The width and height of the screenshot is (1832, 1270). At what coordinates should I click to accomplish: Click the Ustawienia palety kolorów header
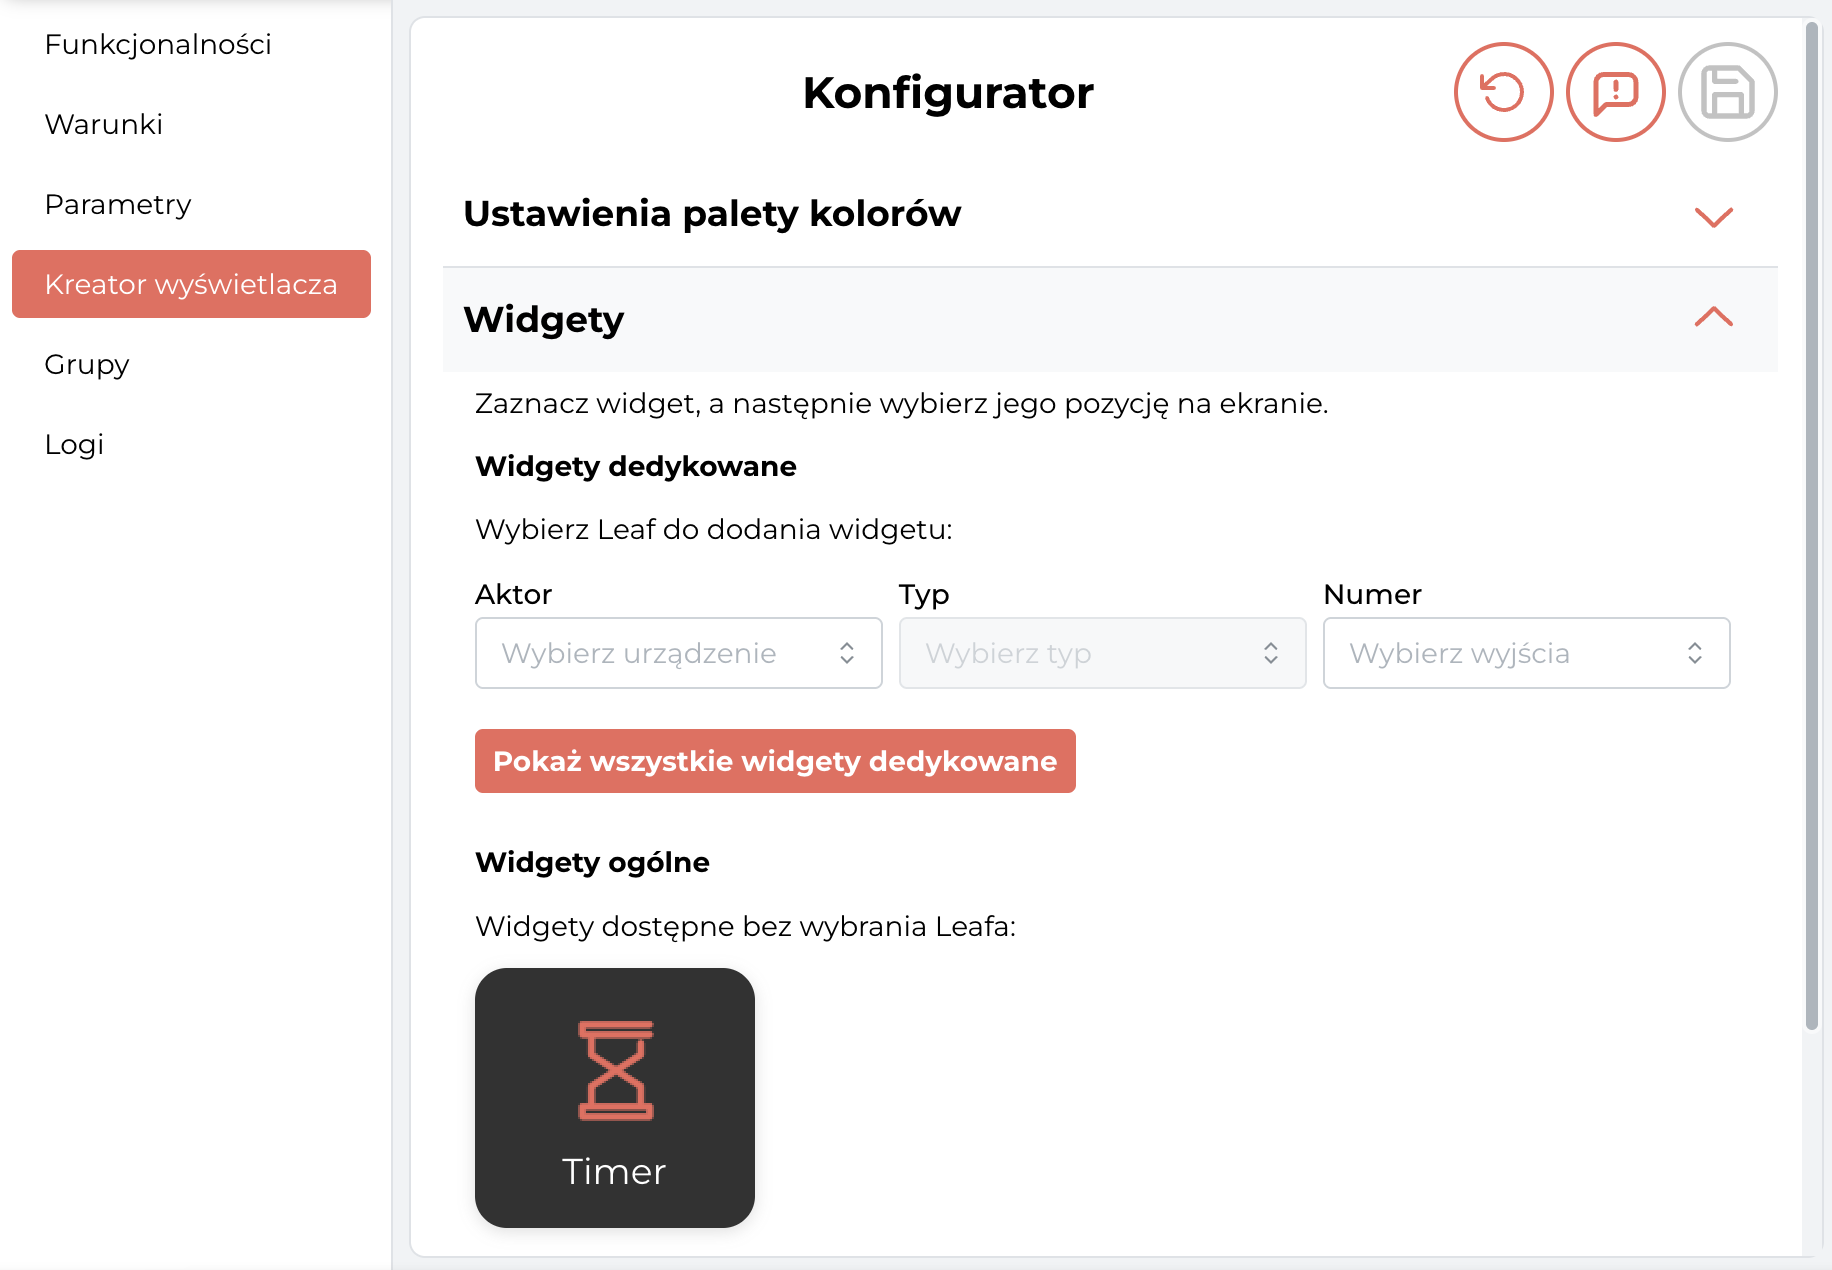[x=1110, y=214]
